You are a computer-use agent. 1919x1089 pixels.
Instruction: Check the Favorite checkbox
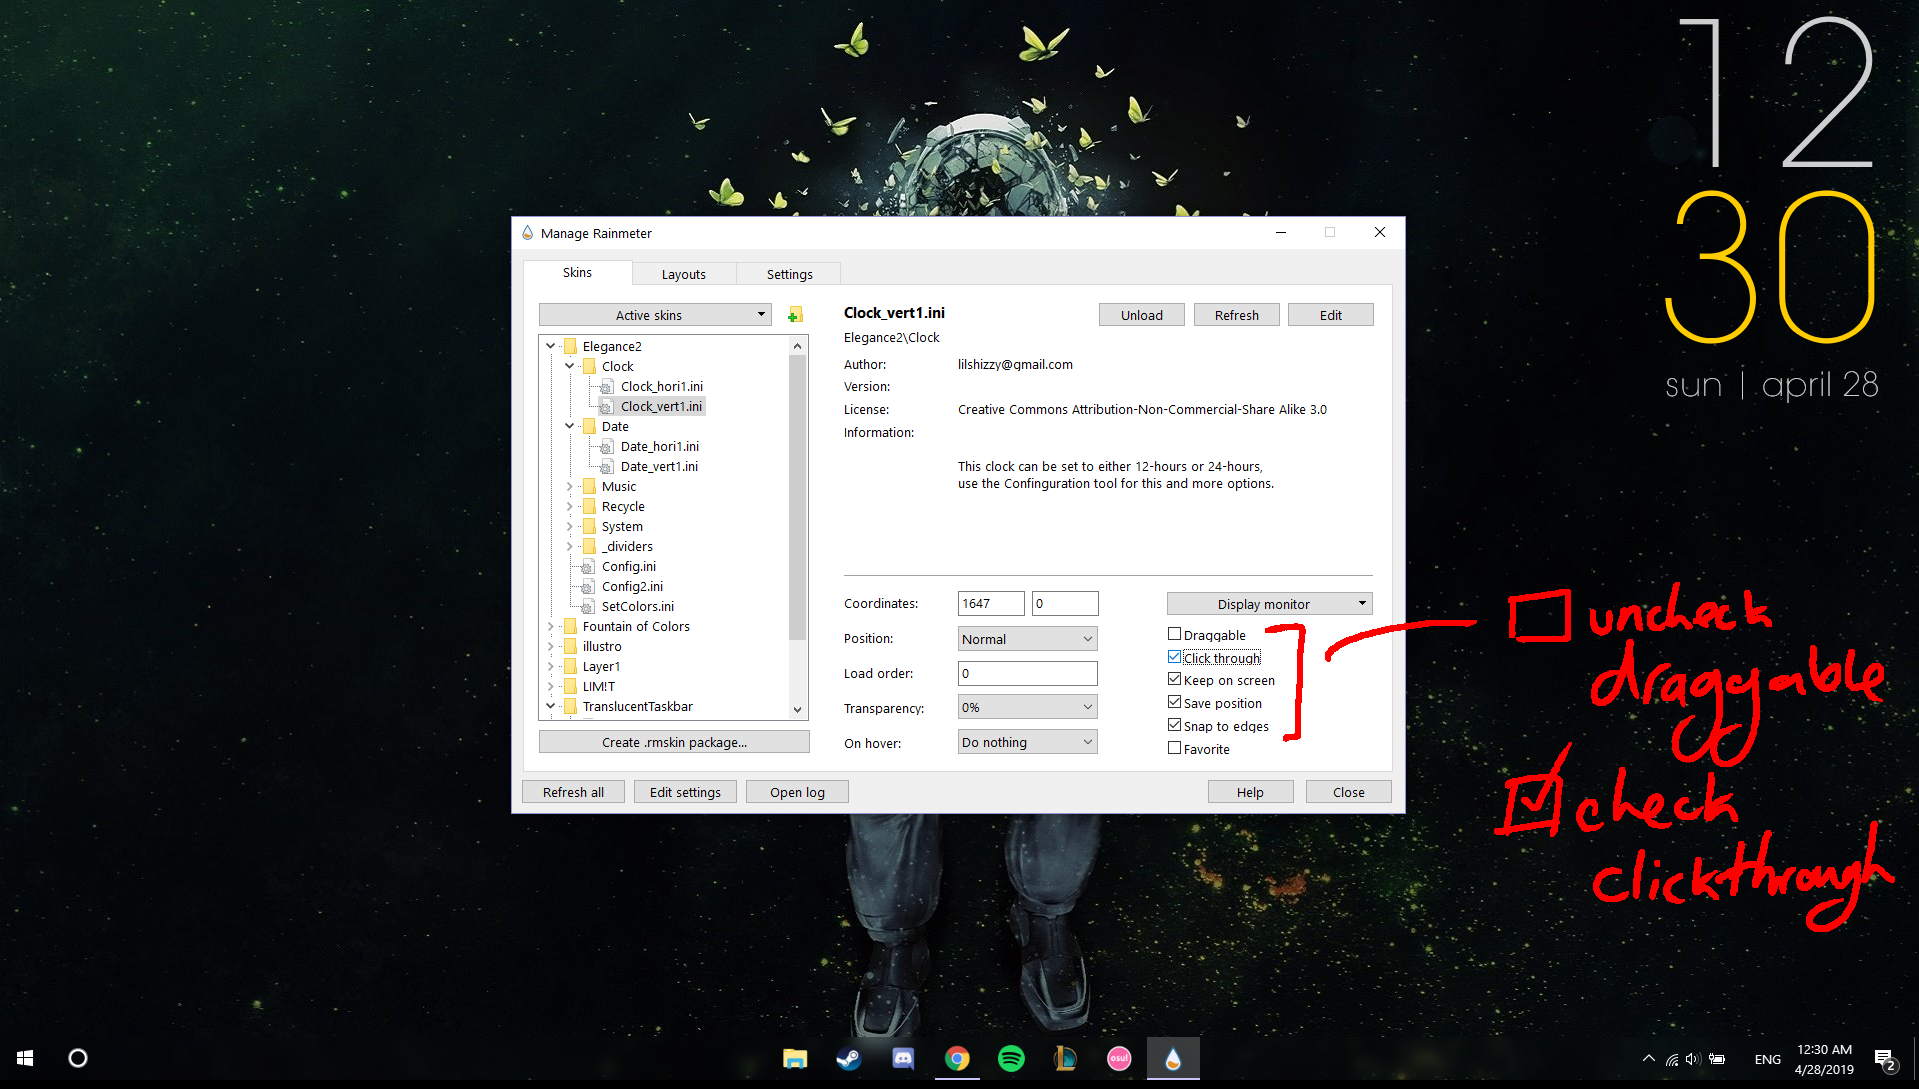[1175, 748]
